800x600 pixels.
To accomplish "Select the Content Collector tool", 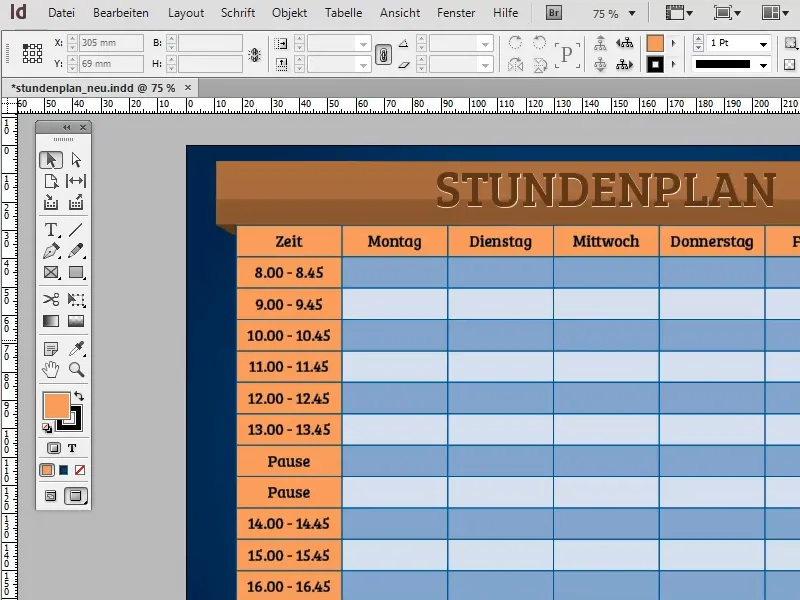I will [x=51, y=203].
